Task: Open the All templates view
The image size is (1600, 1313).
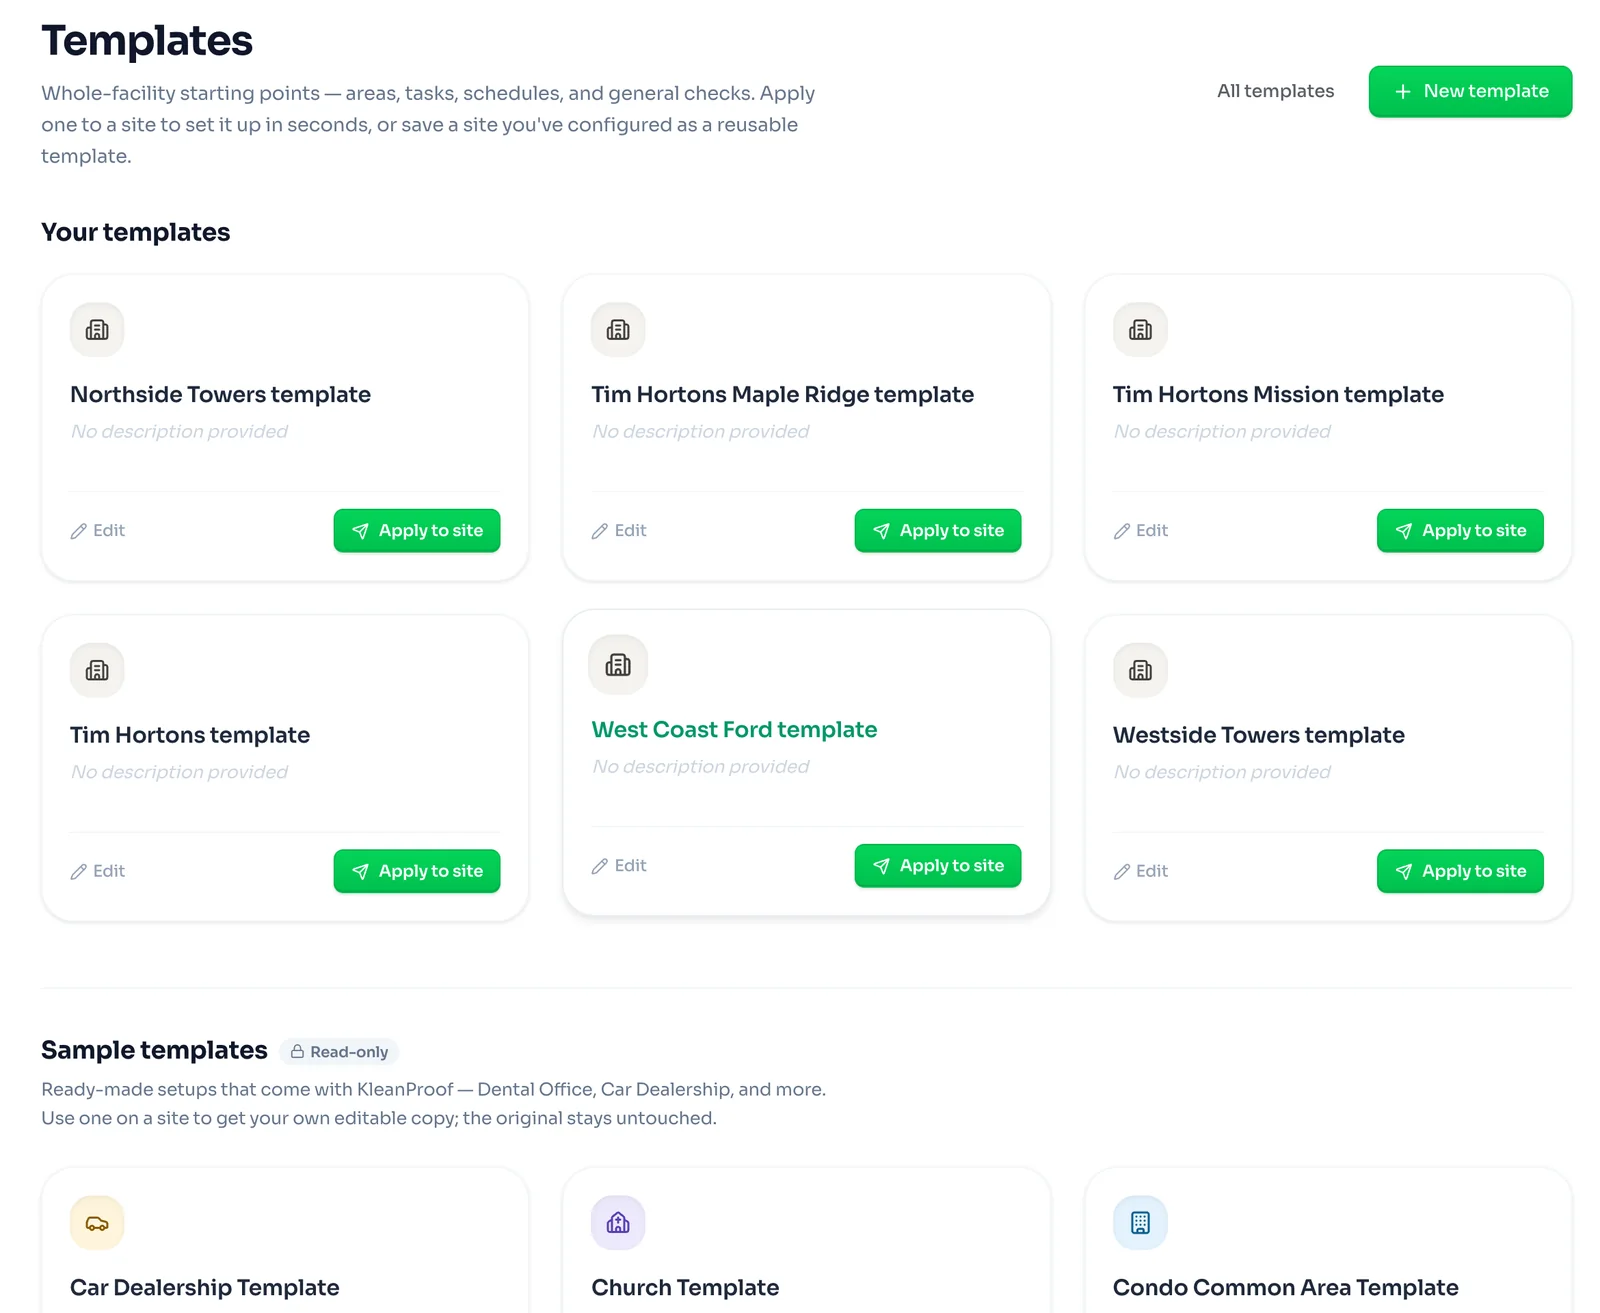Action: point(1275,91)
